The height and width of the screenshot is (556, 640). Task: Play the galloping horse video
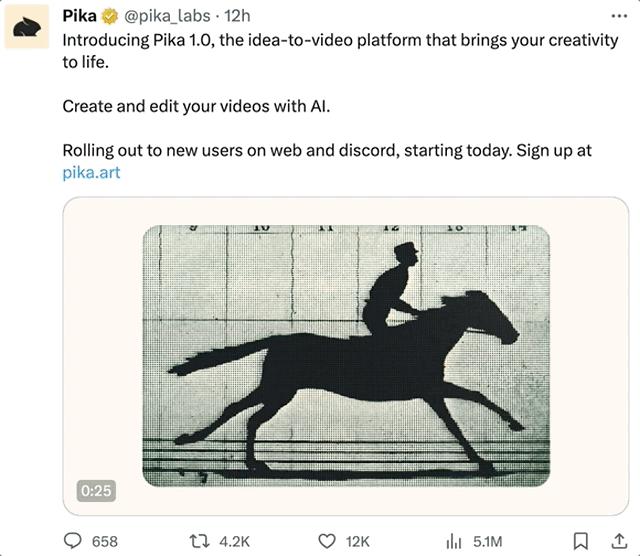tap(346, 356)
